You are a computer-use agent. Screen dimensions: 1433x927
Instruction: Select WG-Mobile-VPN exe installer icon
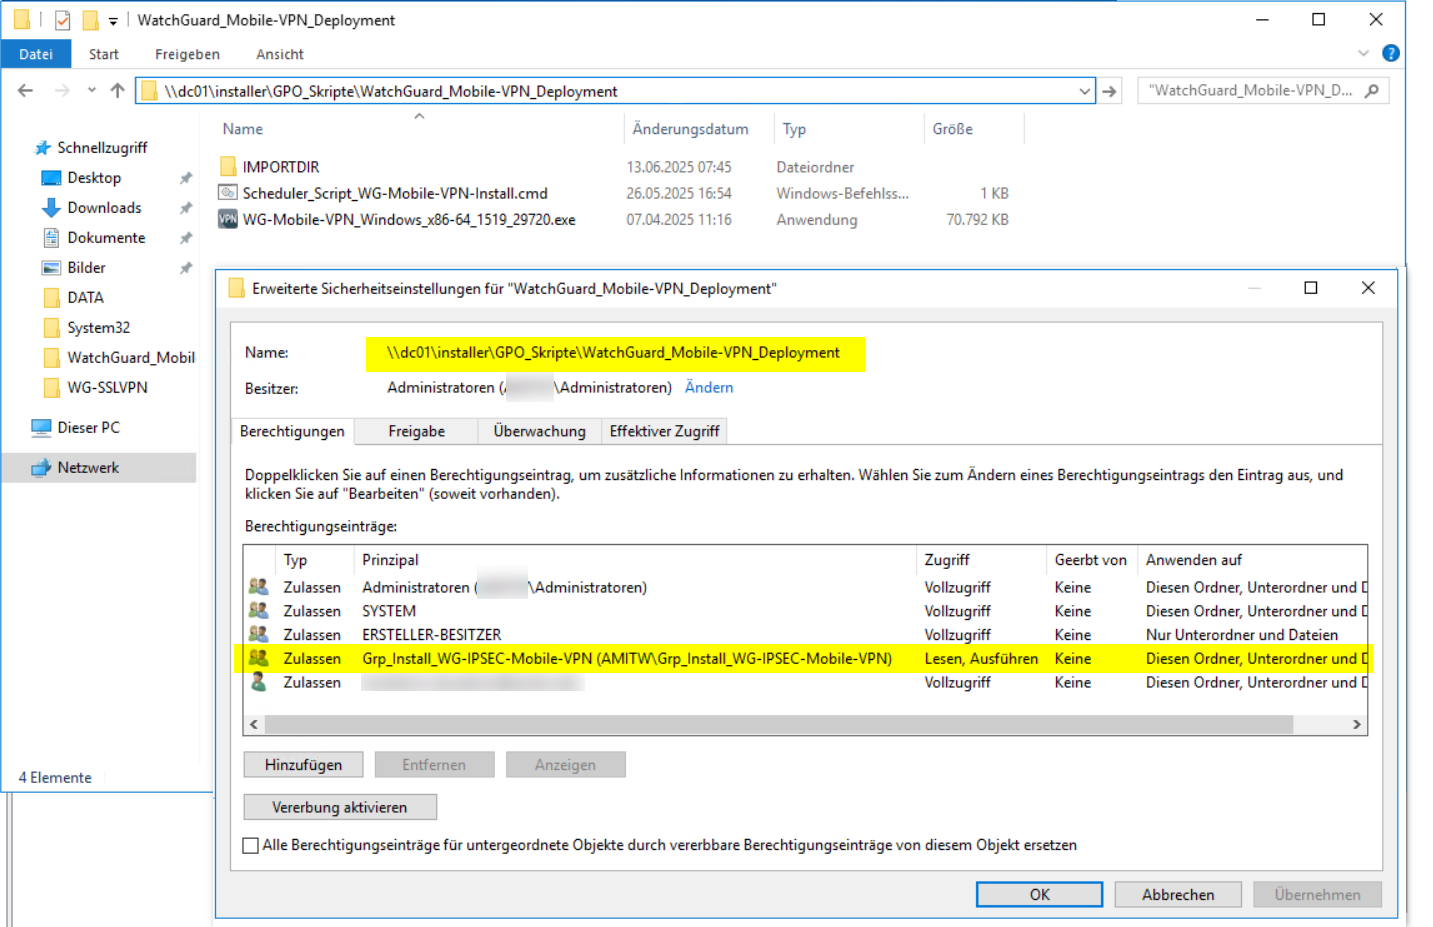228,219
